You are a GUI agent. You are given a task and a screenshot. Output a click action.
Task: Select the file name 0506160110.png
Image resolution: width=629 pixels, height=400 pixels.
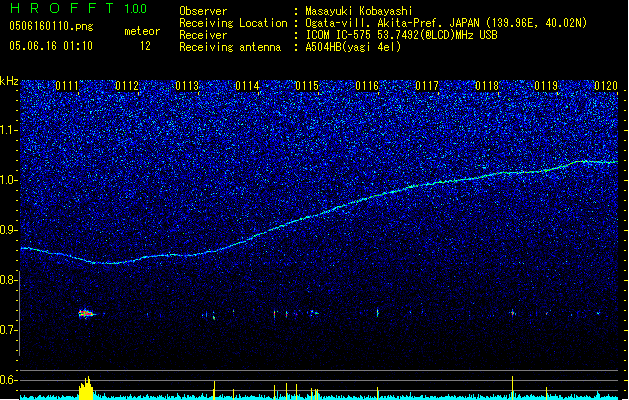pos(51,26)
